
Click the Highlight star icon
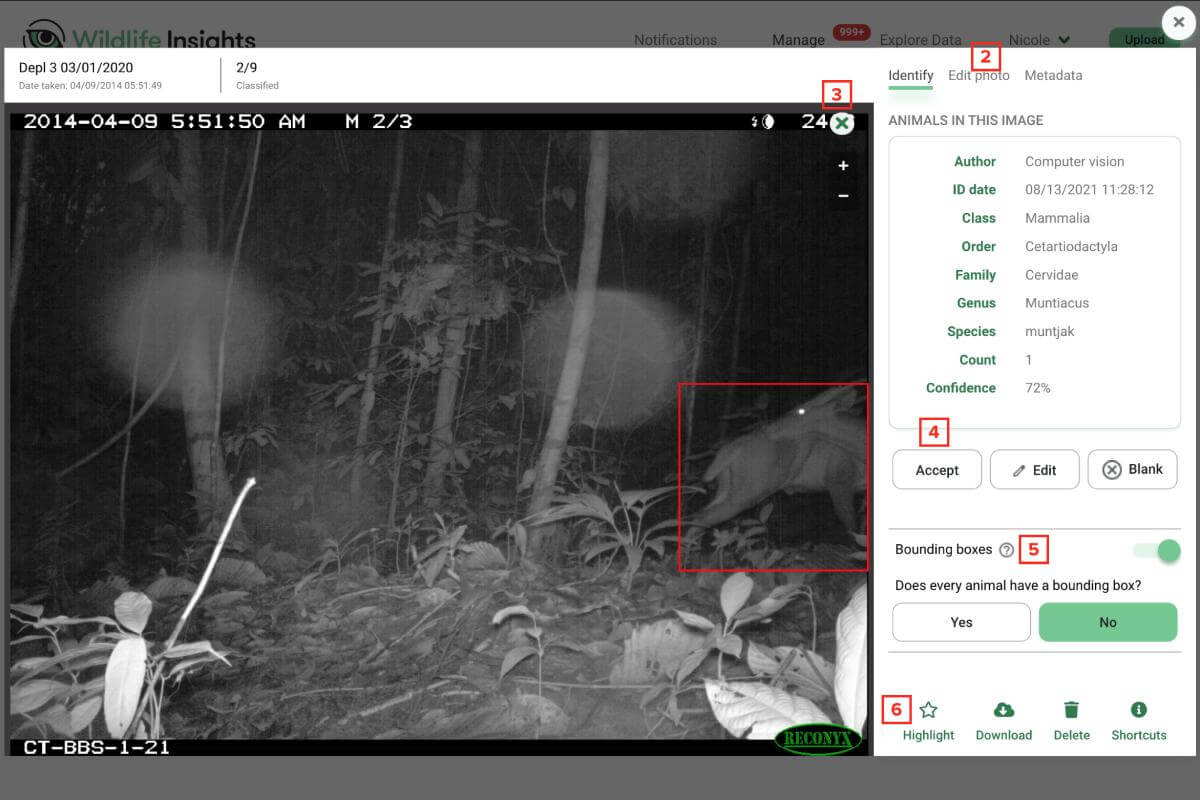[928, 710]
